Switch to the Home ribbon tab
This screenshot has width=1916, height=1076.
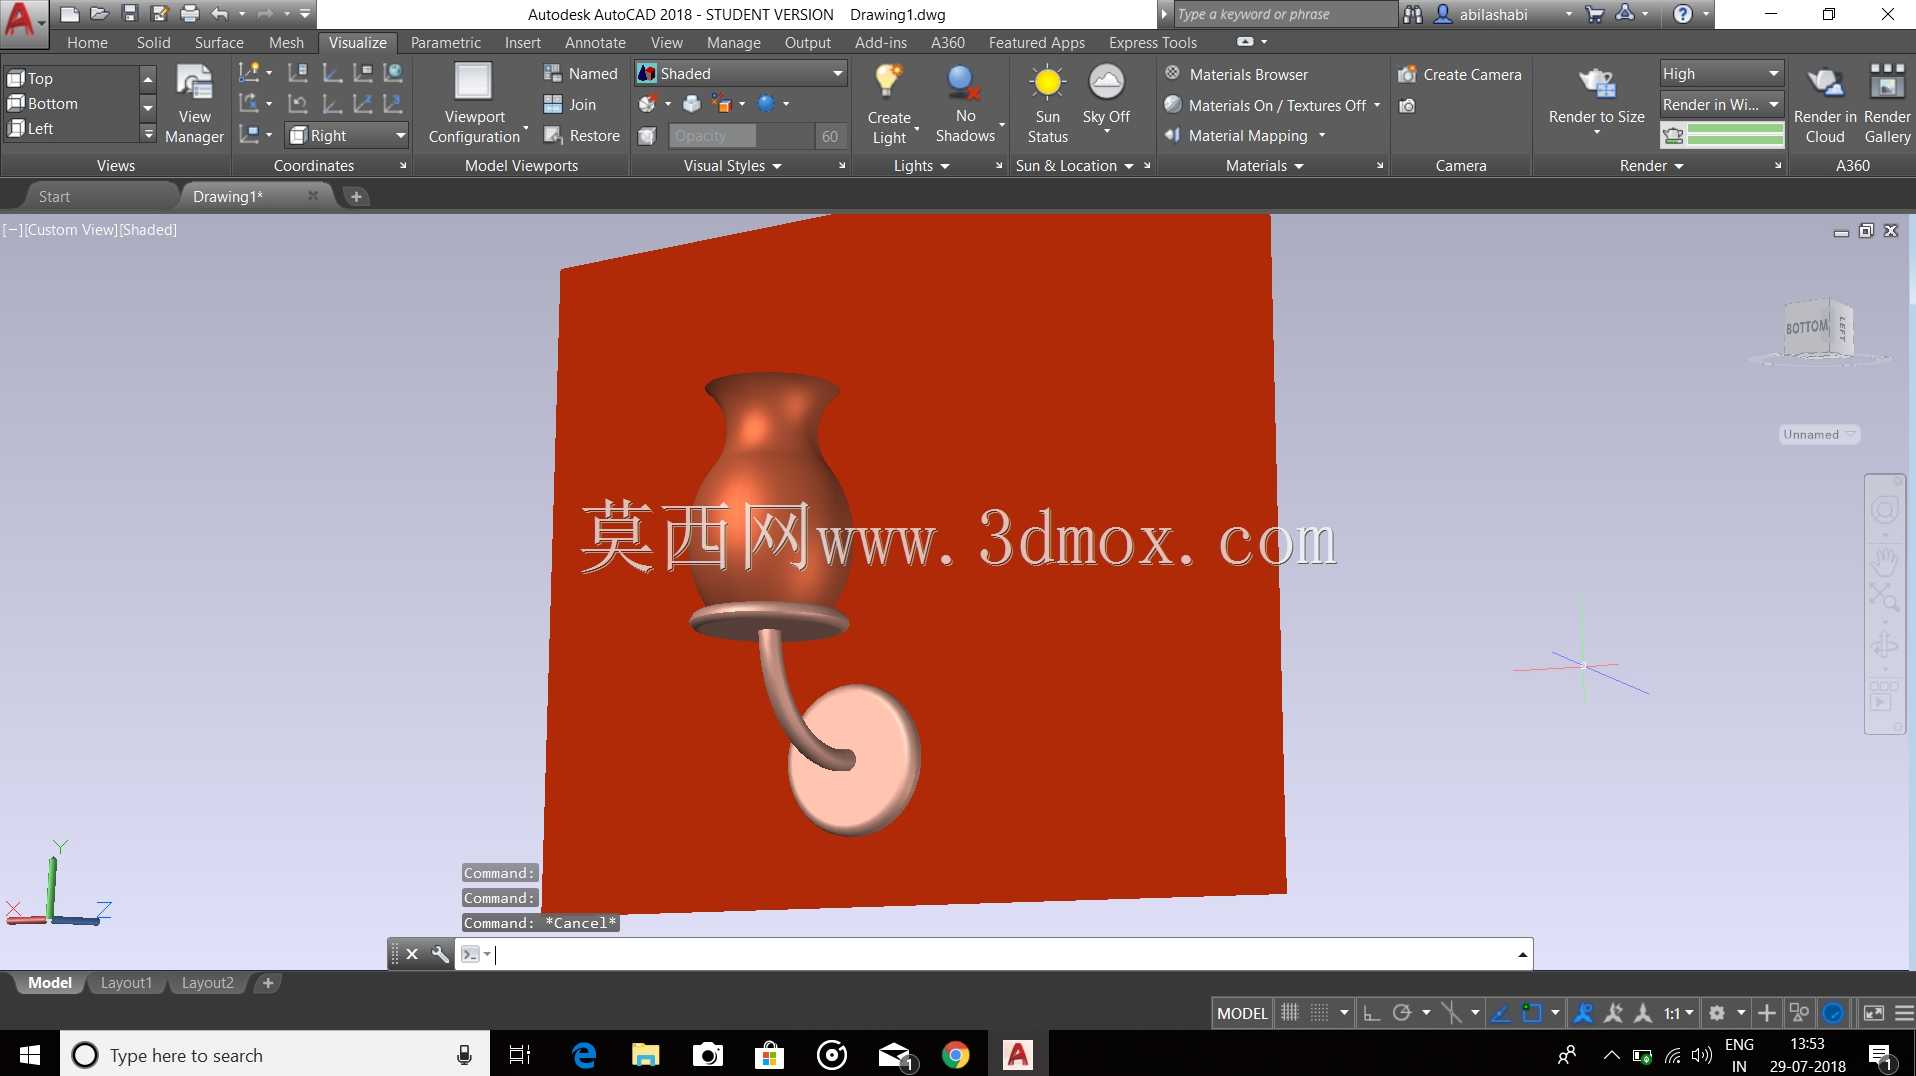[x=87, y=42]
